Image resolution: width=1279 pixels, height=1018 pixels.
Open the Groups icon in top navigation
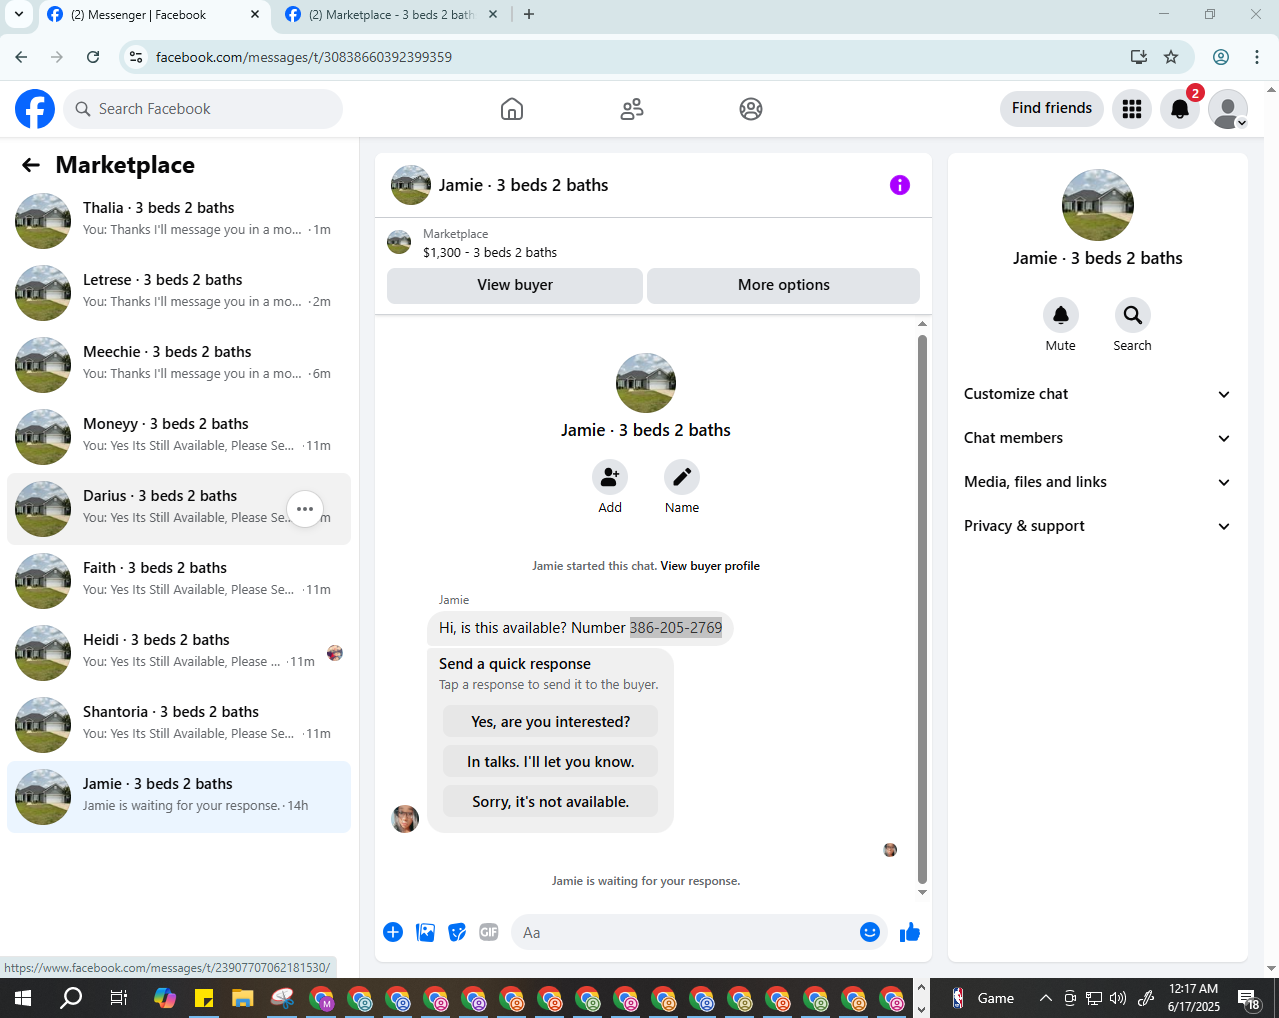751,109
